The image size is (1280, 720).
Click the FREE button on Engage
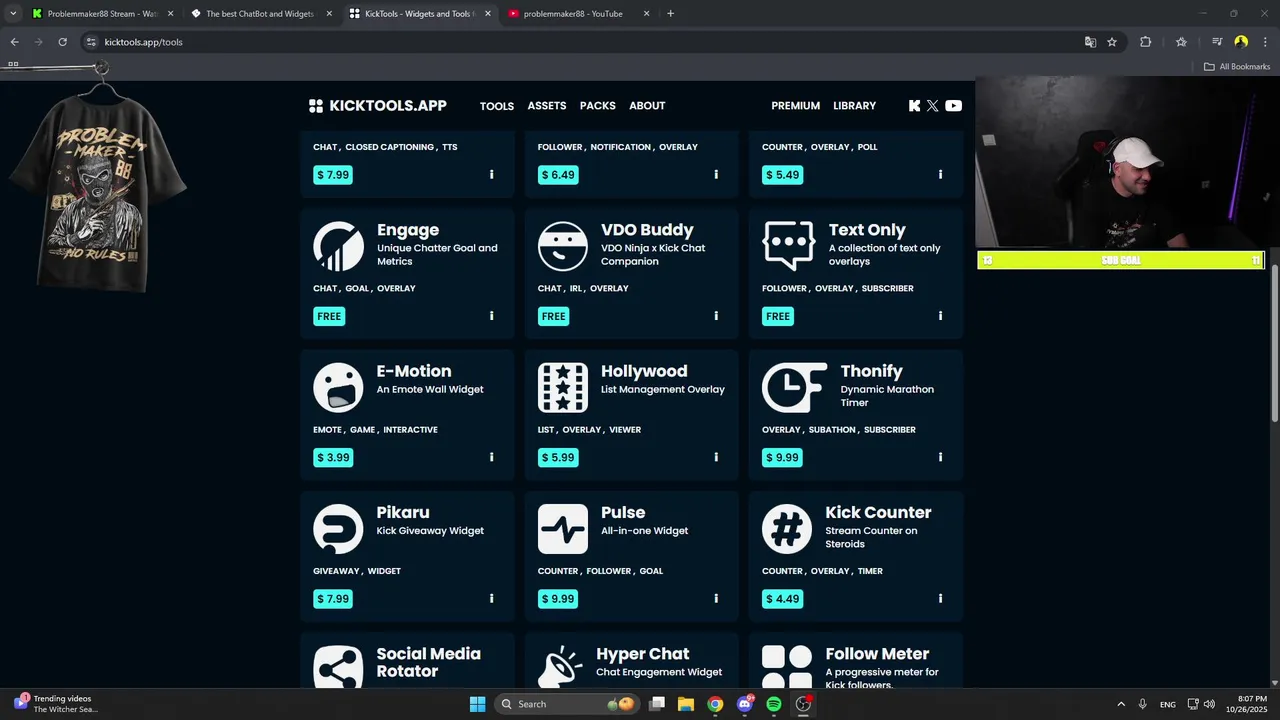point(329,316)
